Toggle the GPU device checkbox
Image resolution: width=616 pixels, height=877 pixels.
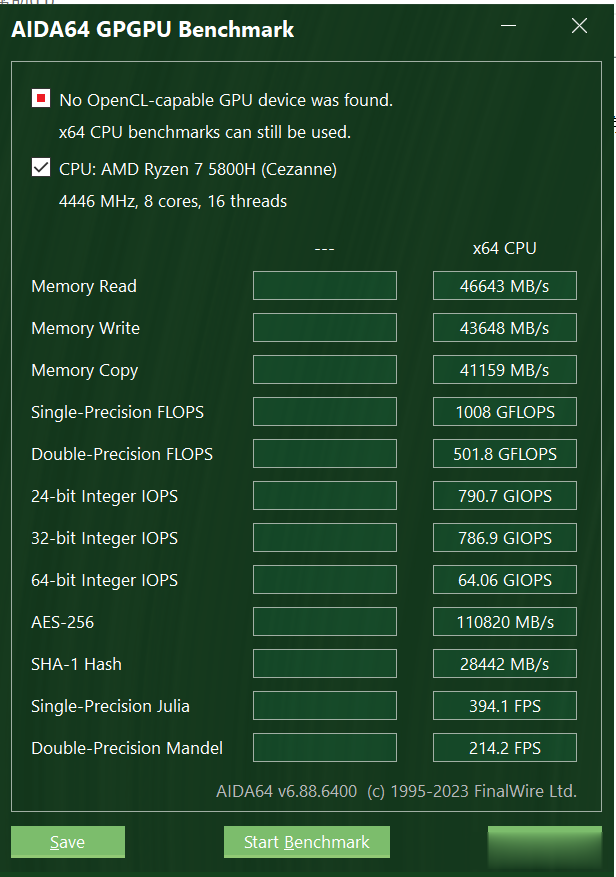pyautogui.click(x=41, y=99)
